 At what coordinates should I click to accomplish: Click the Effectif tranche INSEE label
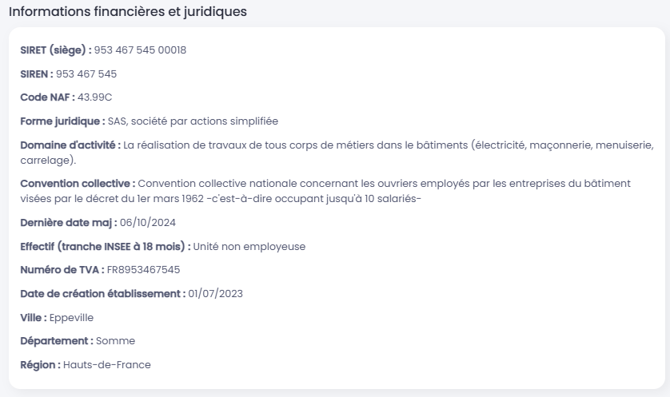(x=105, y=247)
